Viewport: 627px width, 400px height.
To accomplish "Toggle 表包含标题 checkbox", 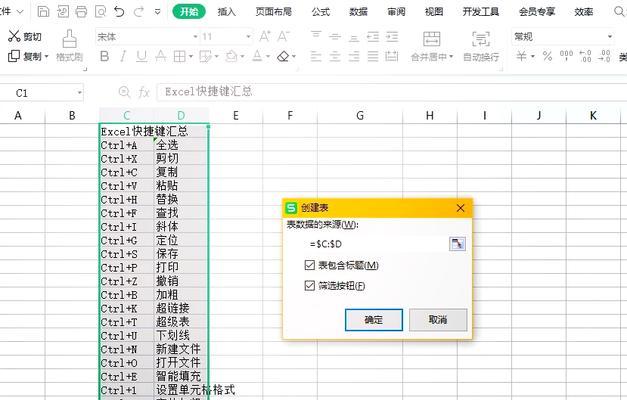I will tap(310, 265).
